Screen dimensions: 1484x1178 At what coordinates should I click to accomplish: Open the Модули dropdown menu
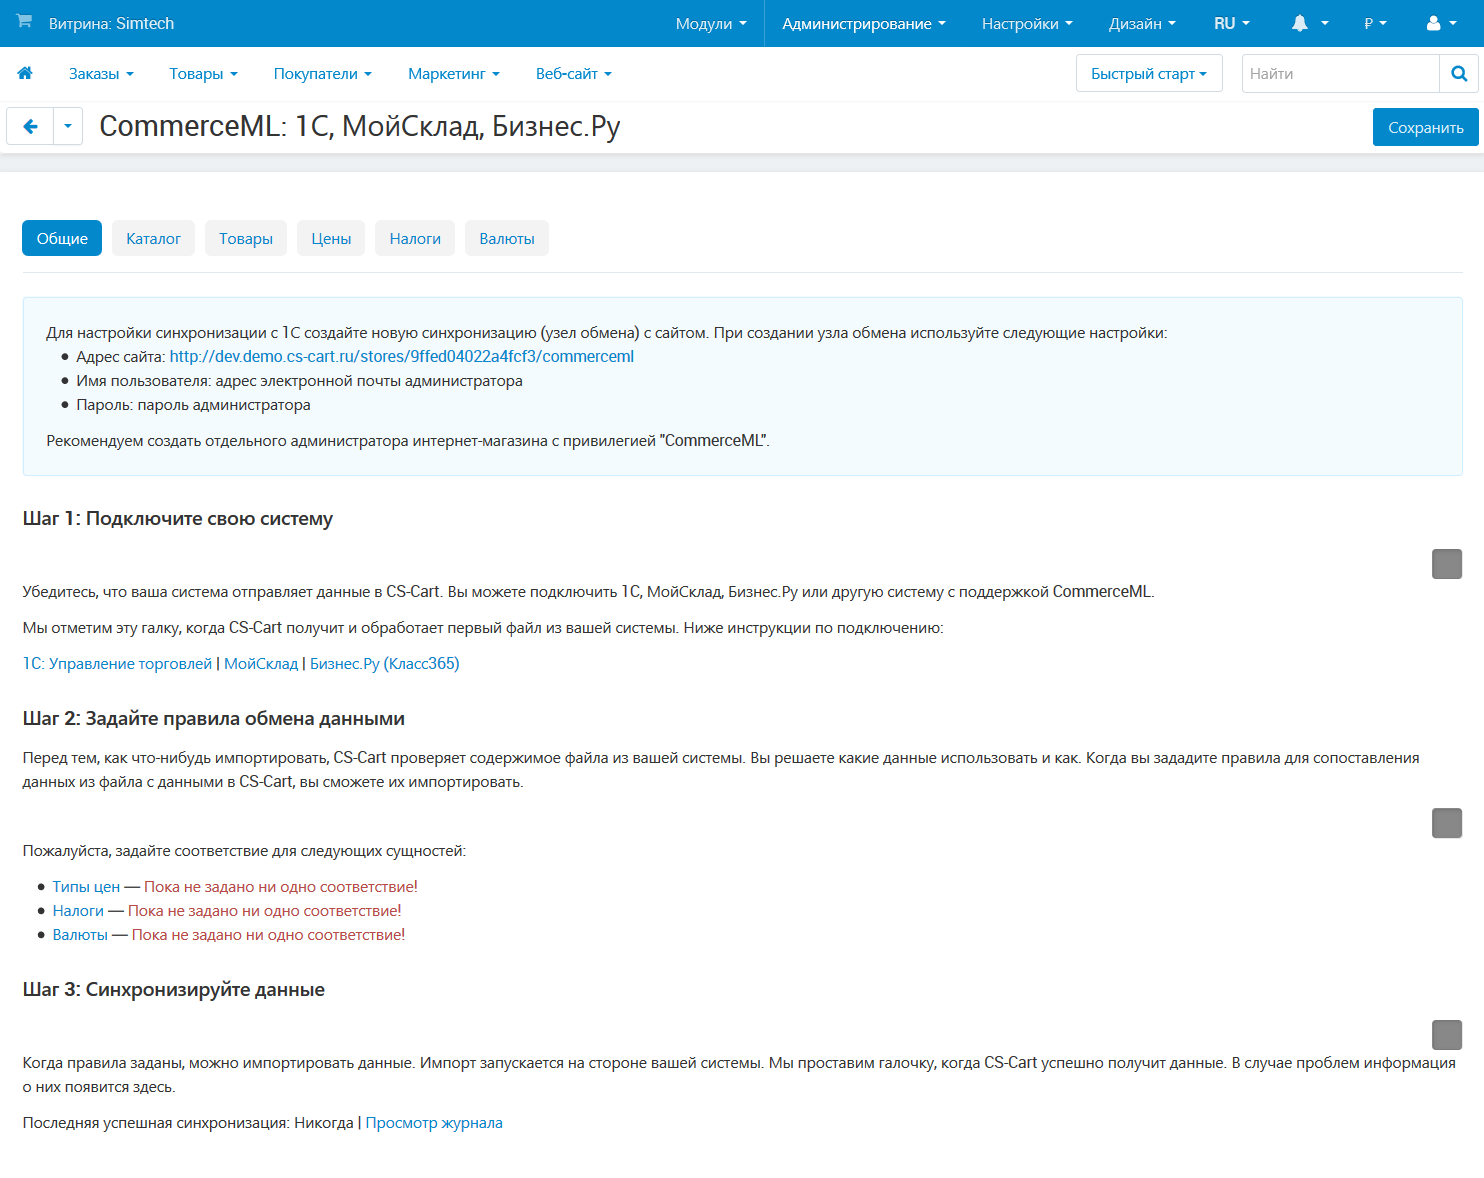tap(711, 23)
